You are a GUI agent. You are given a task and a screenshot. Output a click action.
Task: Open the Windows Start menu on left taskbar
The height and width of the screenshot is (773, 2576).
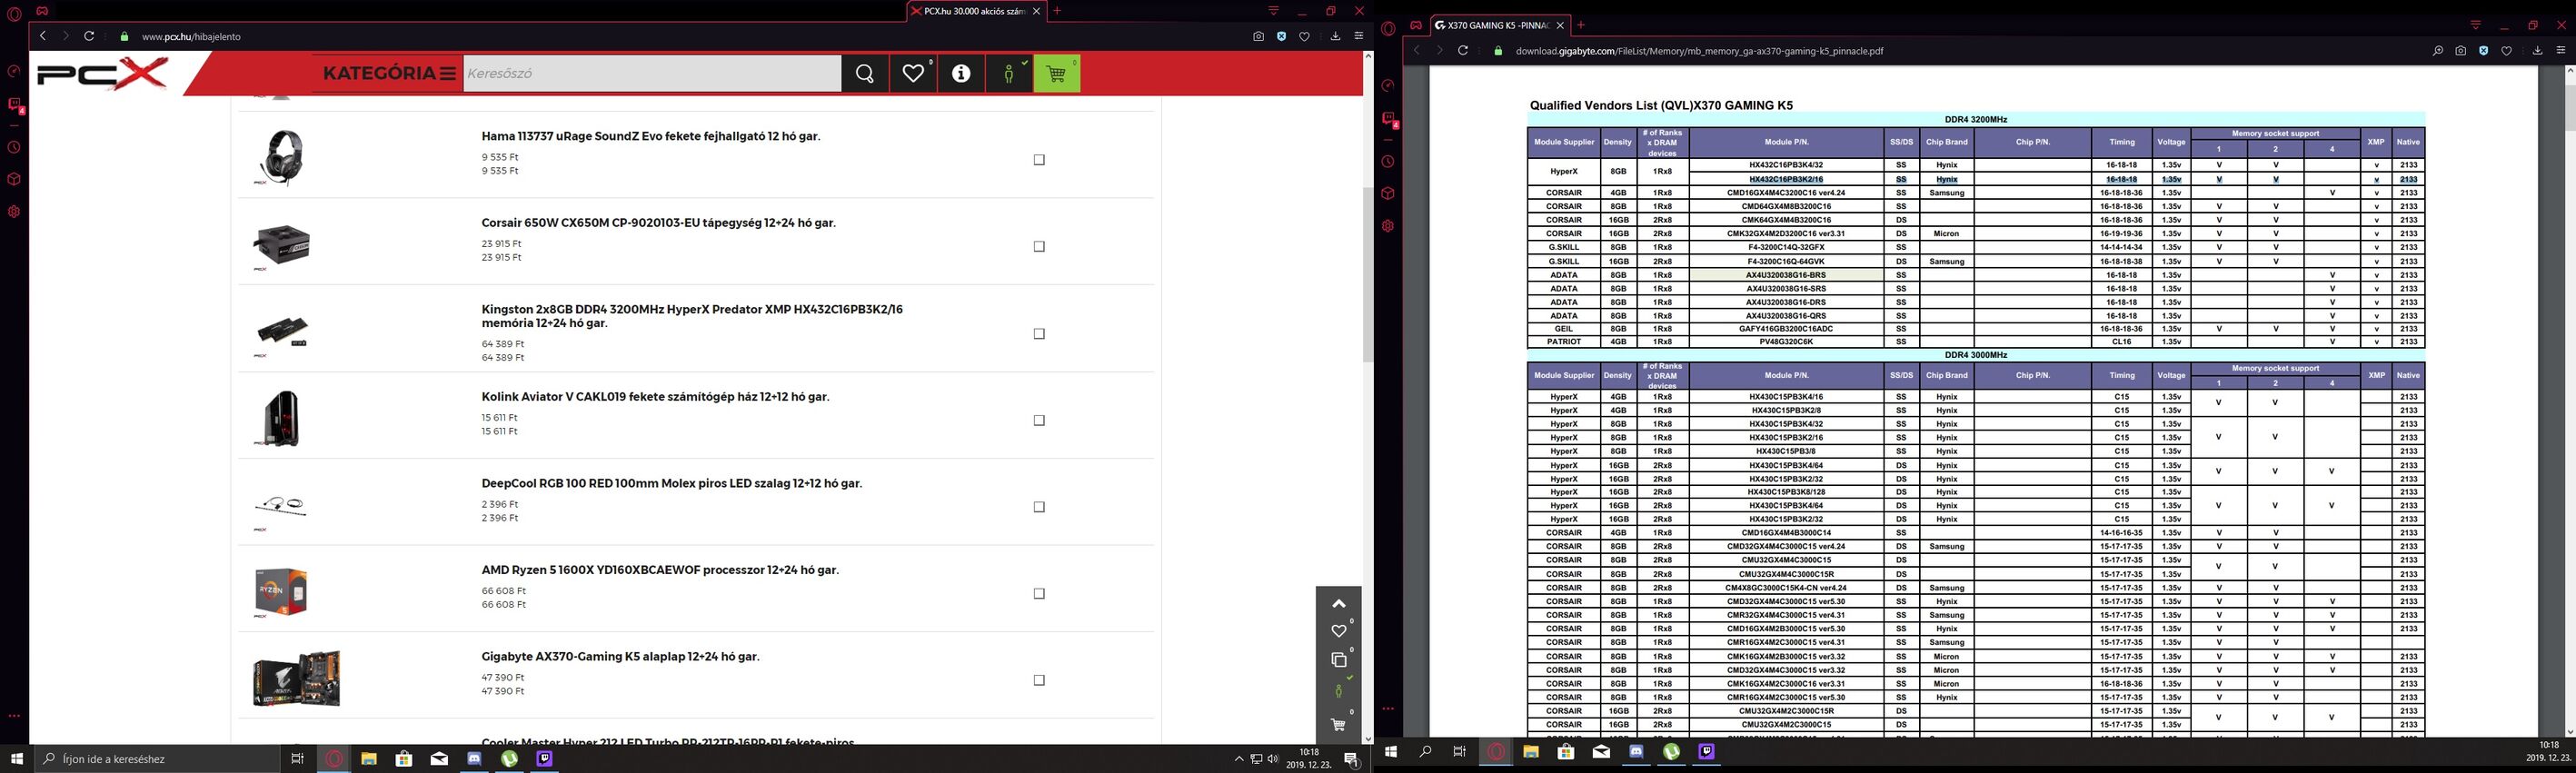click(x=16, y=759)
